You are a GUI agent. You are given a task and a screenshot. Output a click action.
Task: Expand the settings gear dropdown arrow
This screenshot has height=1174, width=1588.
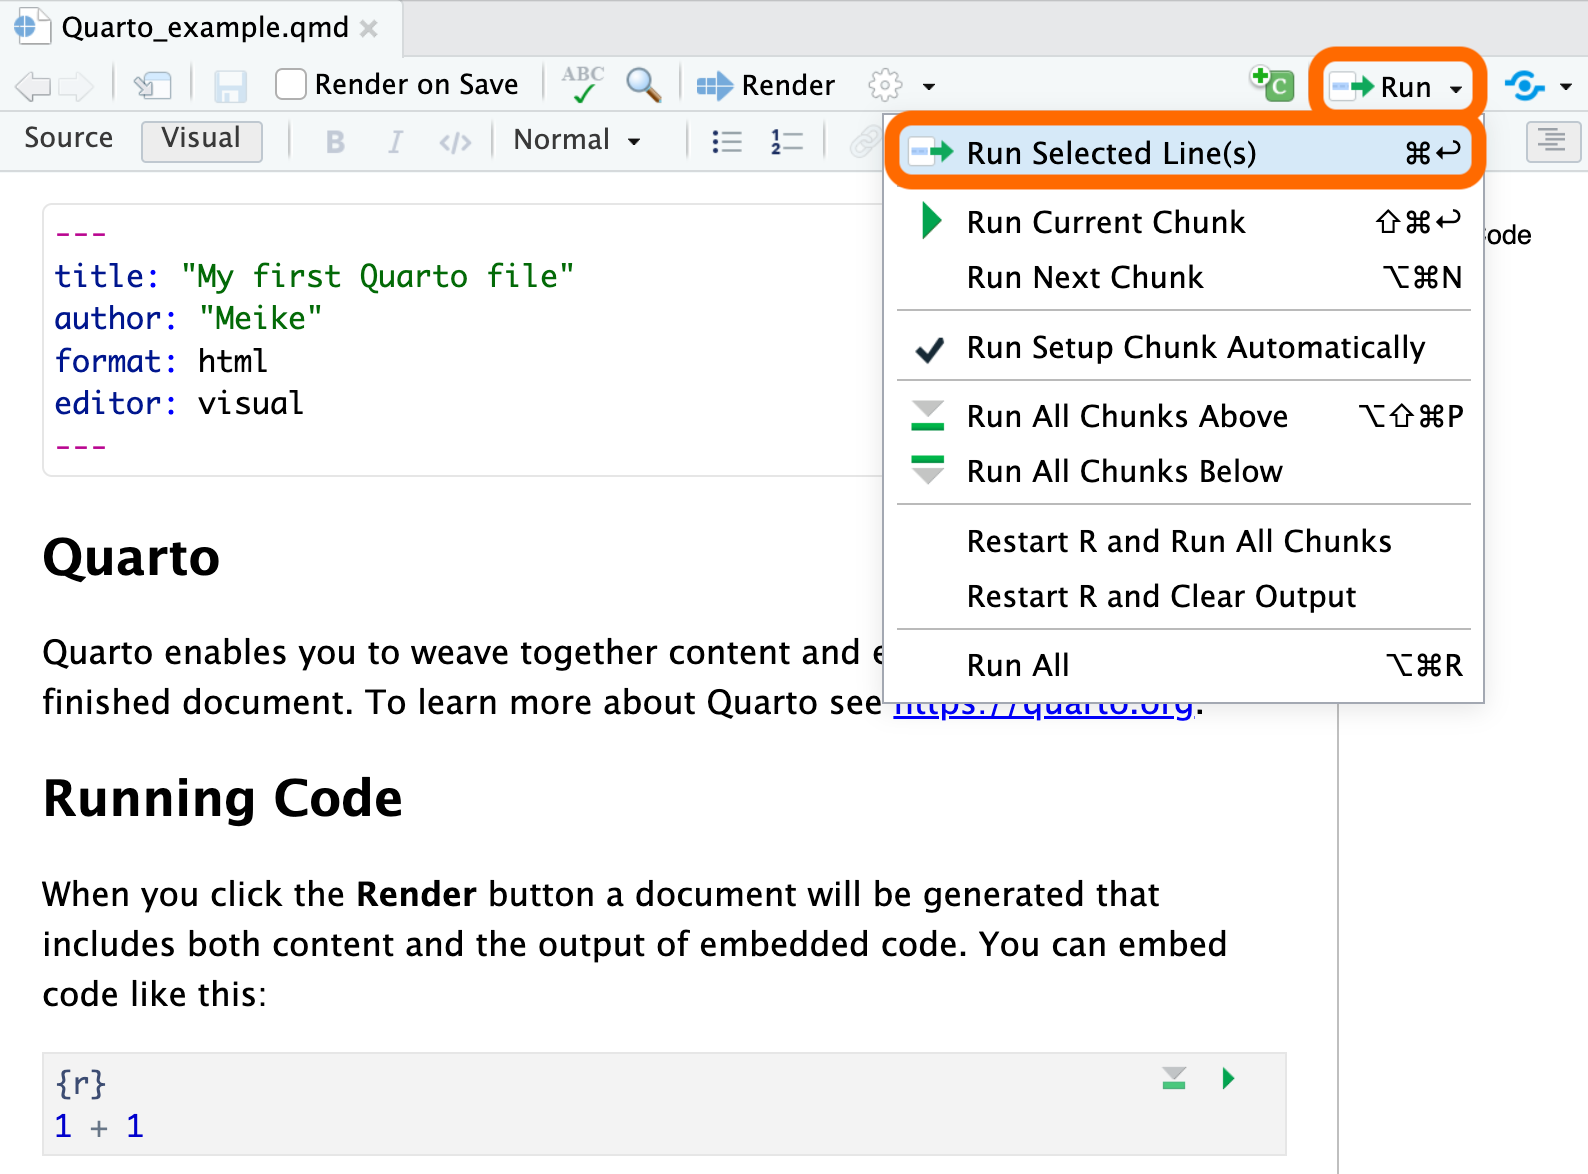point(929,86)
